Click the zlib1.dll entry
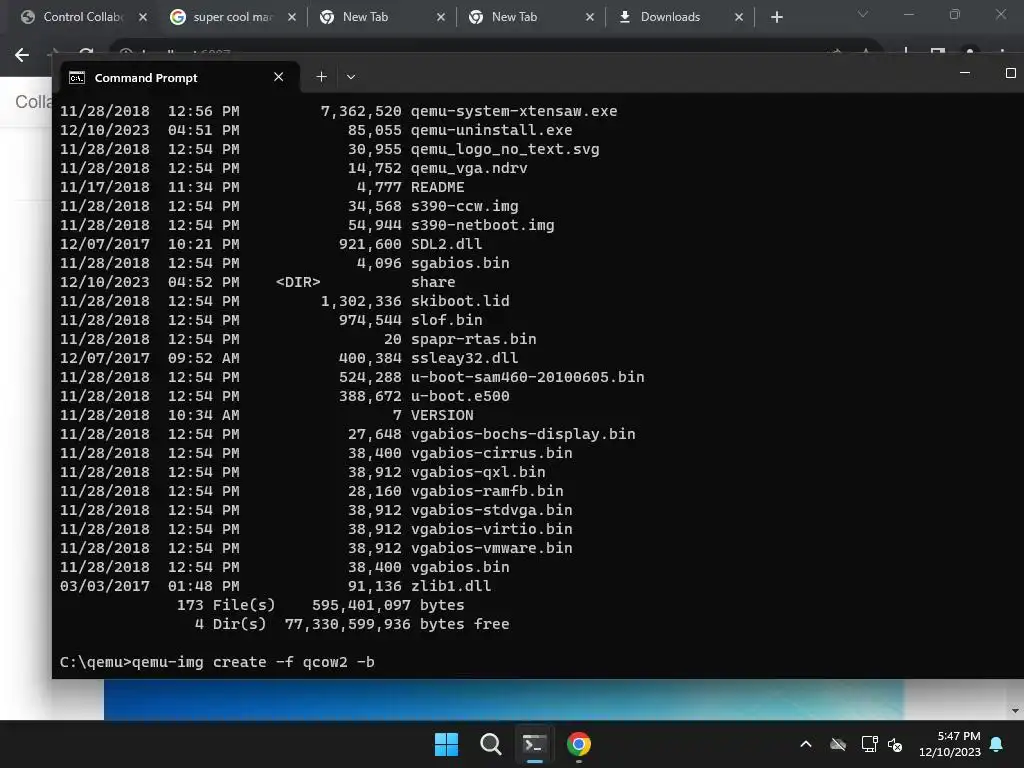Image resolution: width=1024 pixels, height=768 pixels. (x=451, y=586)
